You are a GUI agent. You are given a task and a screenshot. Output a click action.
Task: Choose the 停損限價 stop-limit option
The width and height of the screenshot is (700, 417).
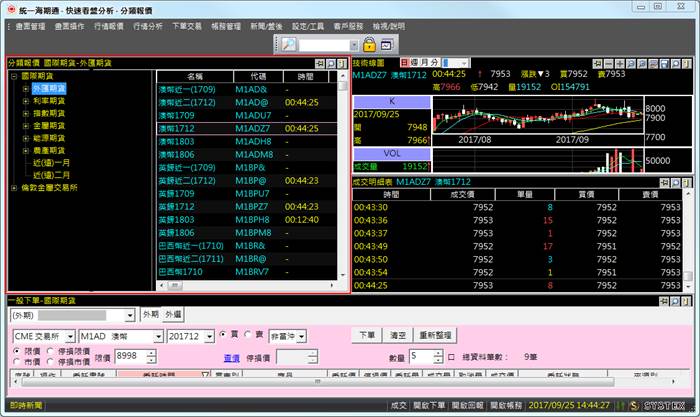pyautogui.click(x=50, y=351)
